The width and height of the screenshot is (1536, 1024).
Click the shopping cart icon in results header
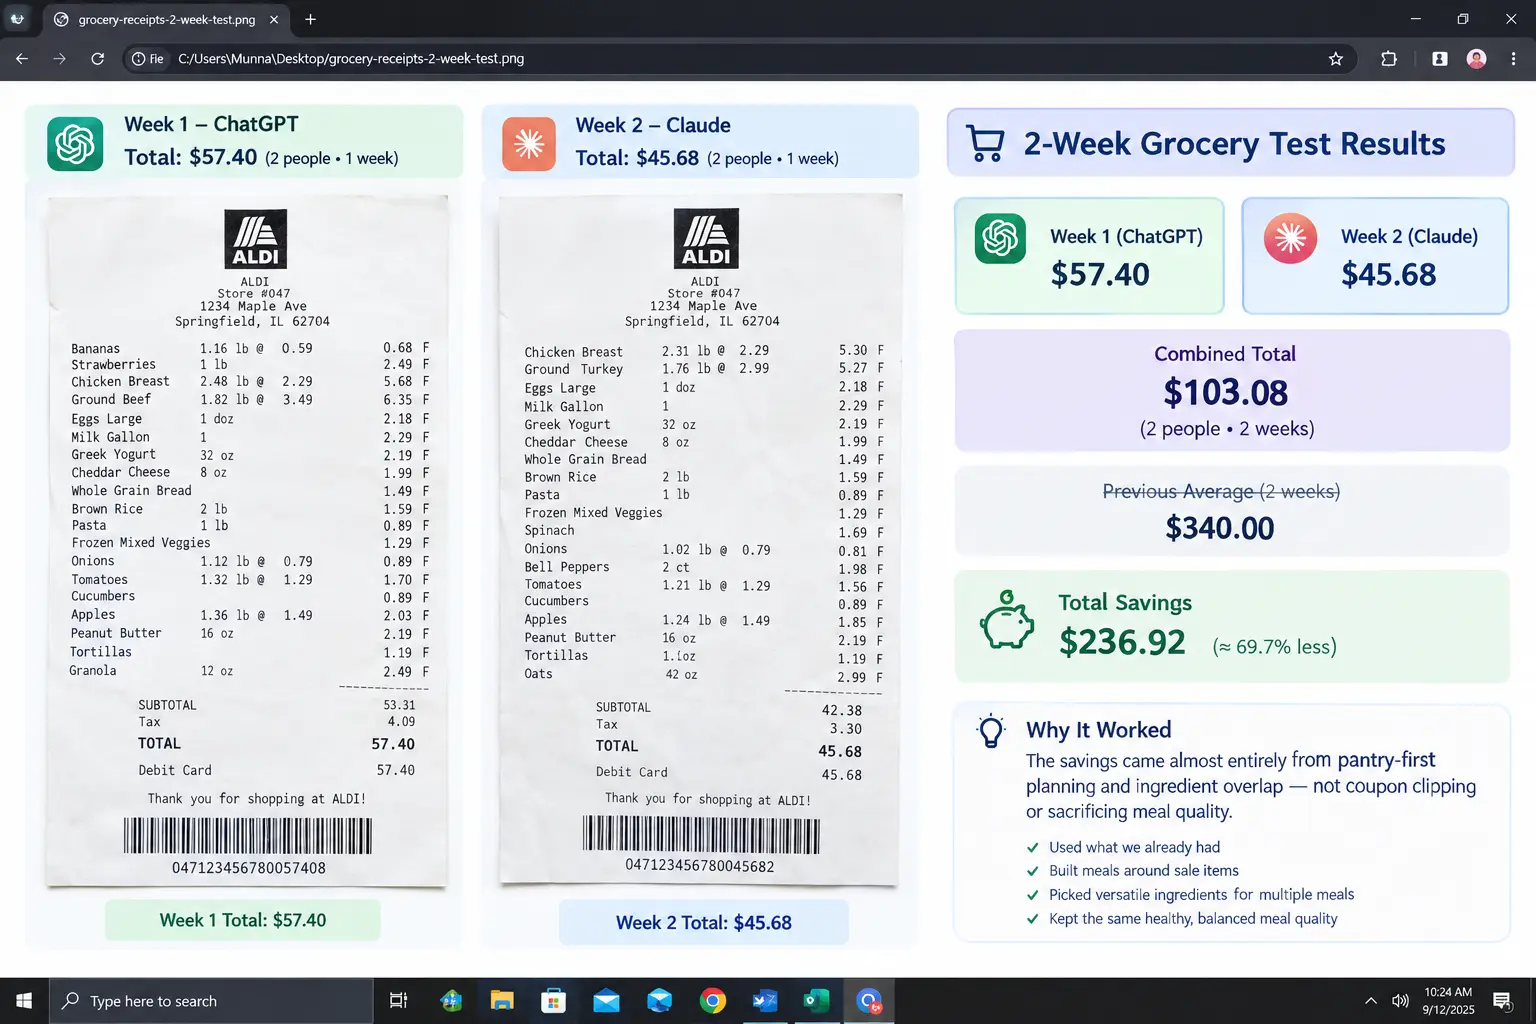pos(985,143)
